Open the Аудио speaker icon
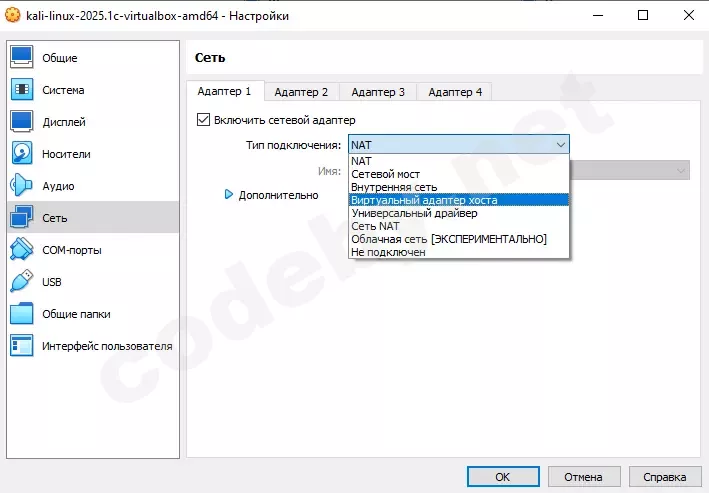The height and width of the screenshot is (493, 709). click(22, 186)
